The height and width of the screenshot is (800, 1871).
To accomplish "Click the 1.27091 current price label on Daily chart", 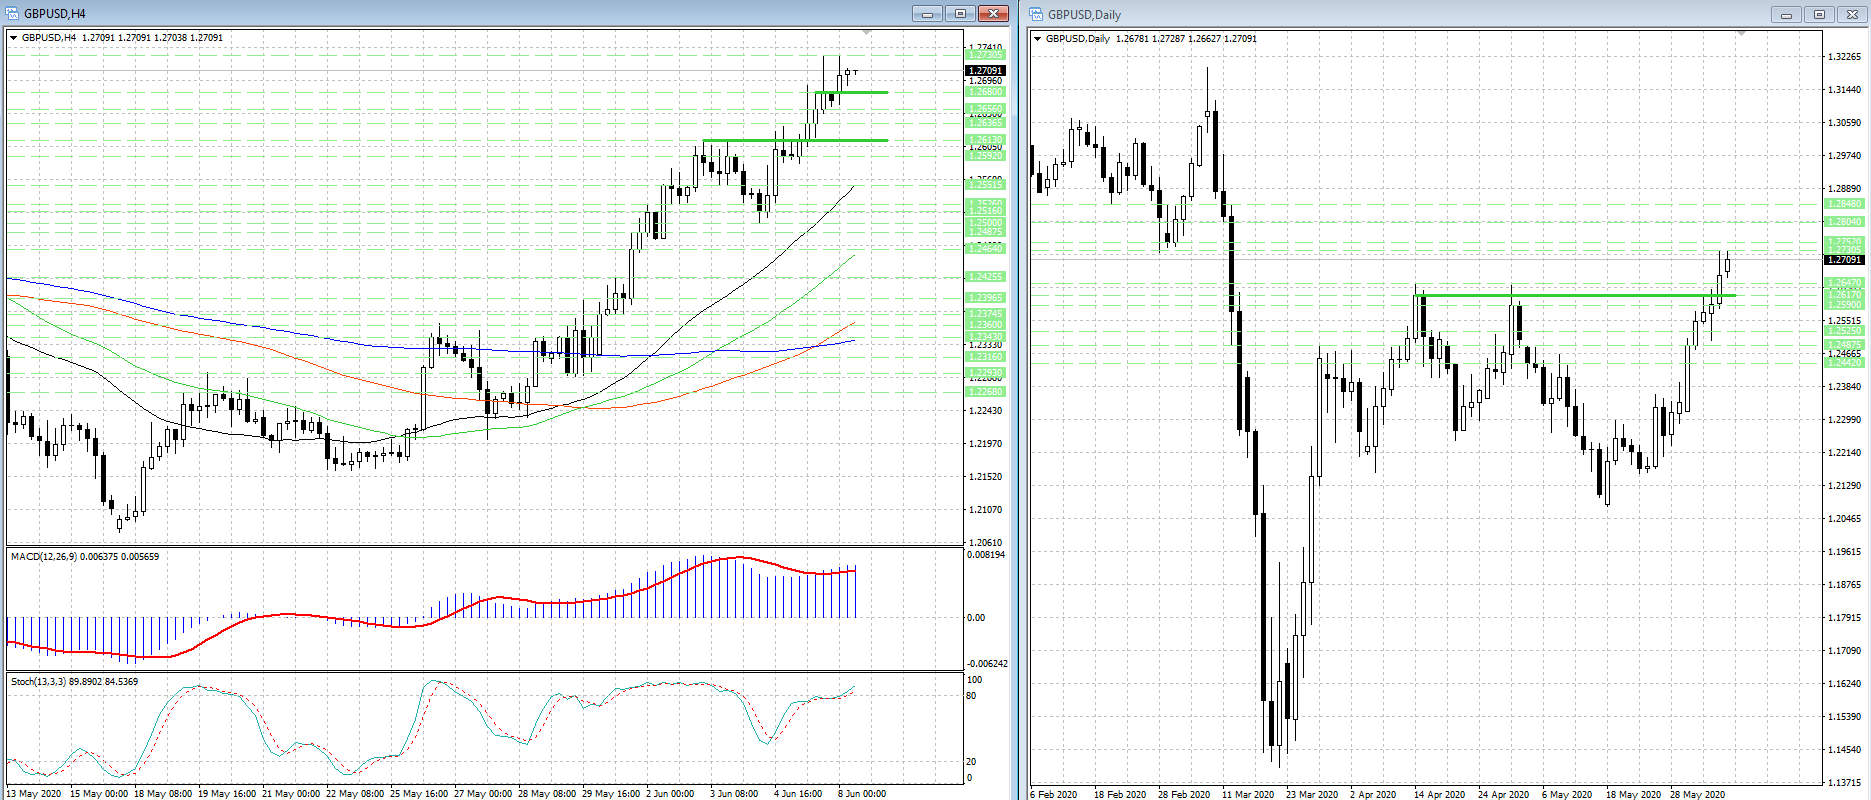I will click(x=1844, y=260).
